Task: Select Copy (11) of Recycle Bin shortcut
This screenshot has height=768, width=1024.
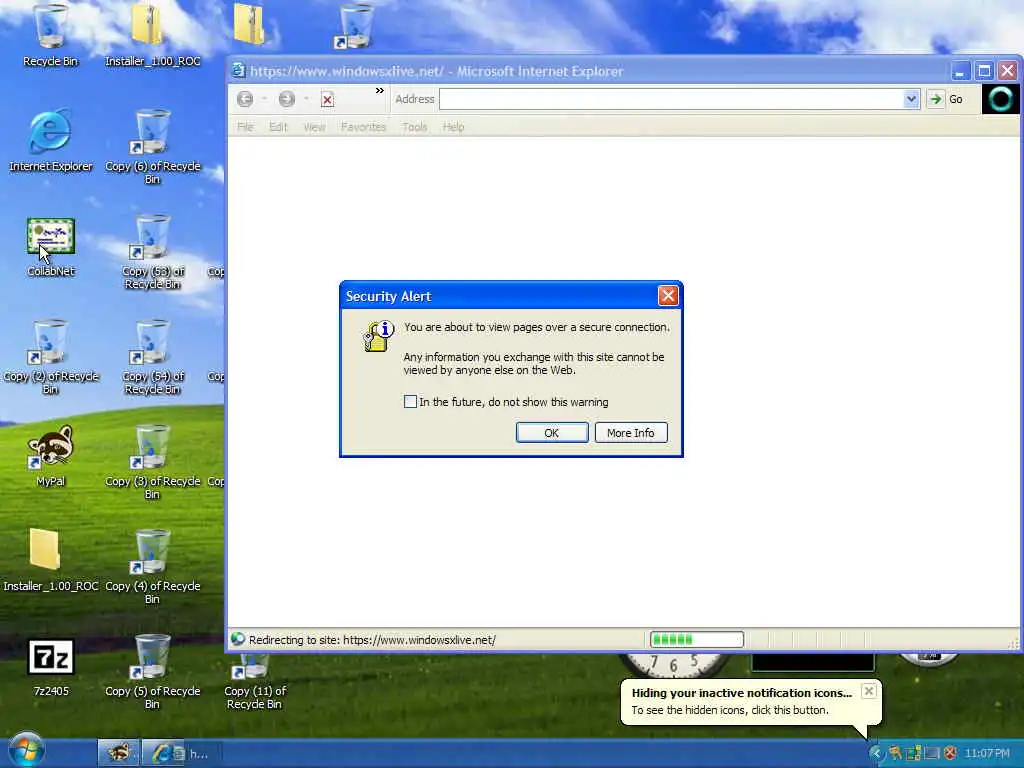Action: (x=255, y=682)
